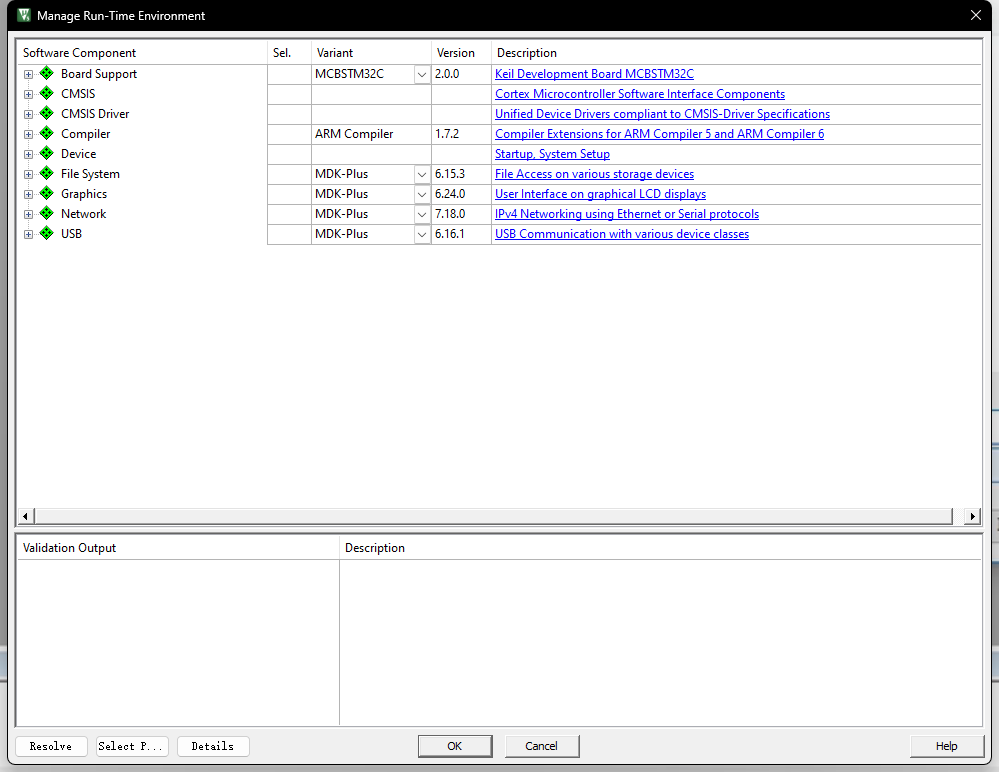Viewport: 999px width, 772px height.
Task: Click the CMSIS green diamond icon
Action: (47, 94)
